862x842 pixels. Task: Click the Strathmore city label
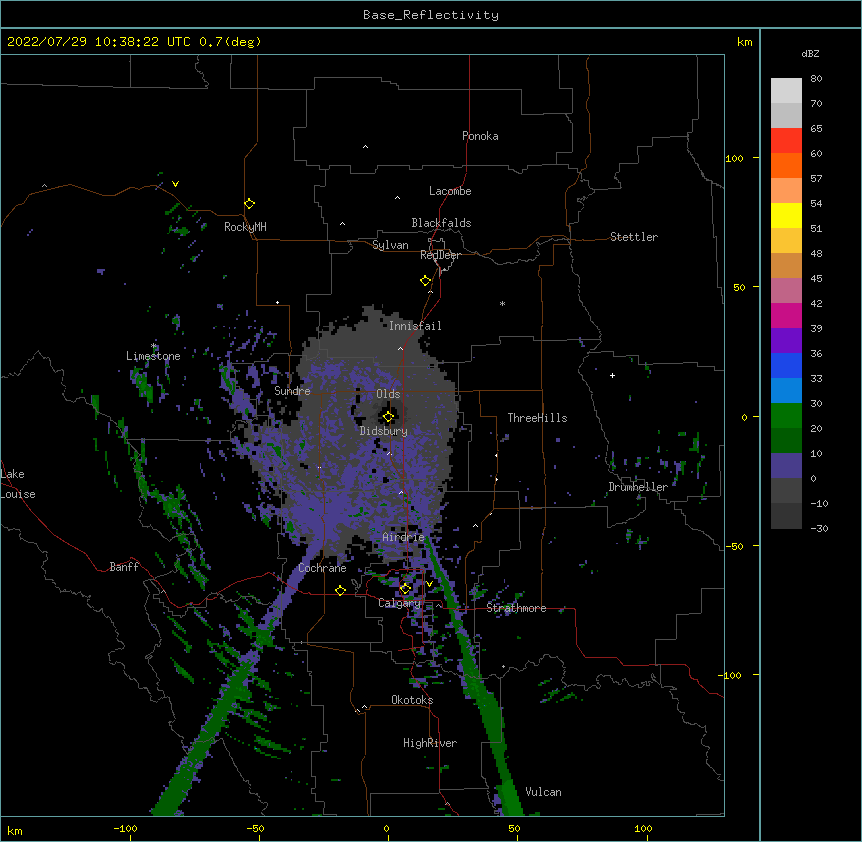516,608
